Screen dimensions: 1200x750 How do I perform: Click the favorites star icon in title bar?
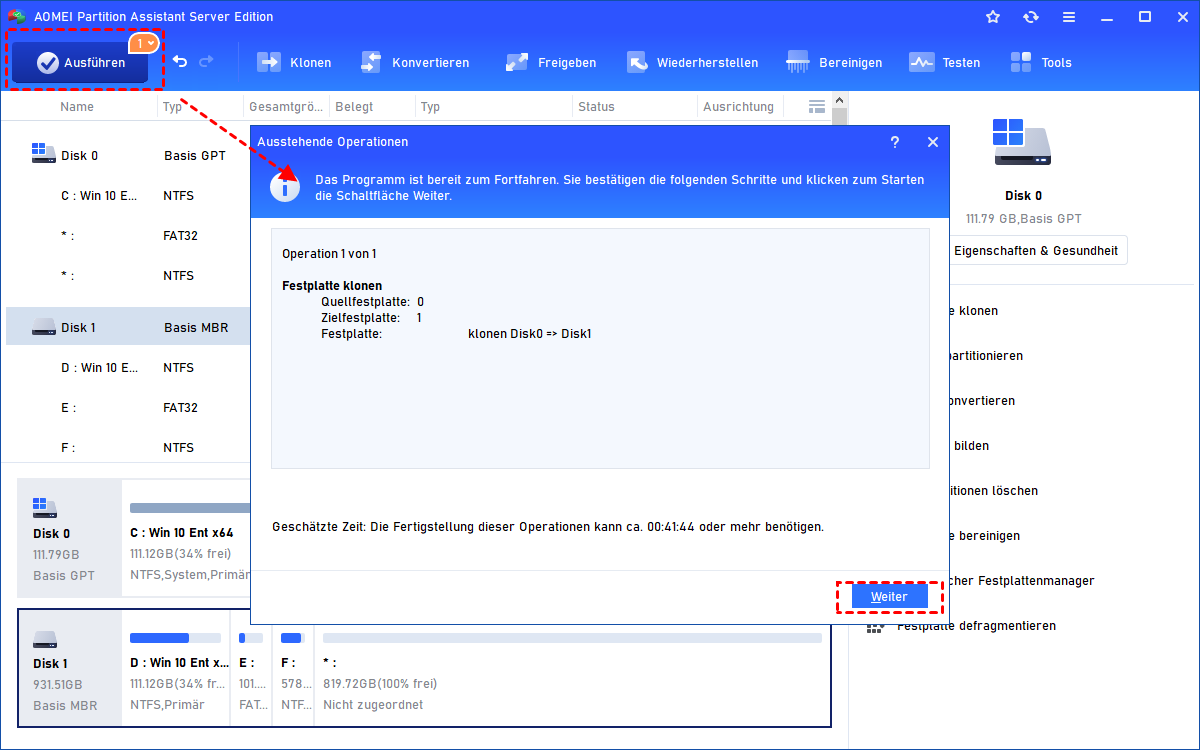click(x=993, y=17)
